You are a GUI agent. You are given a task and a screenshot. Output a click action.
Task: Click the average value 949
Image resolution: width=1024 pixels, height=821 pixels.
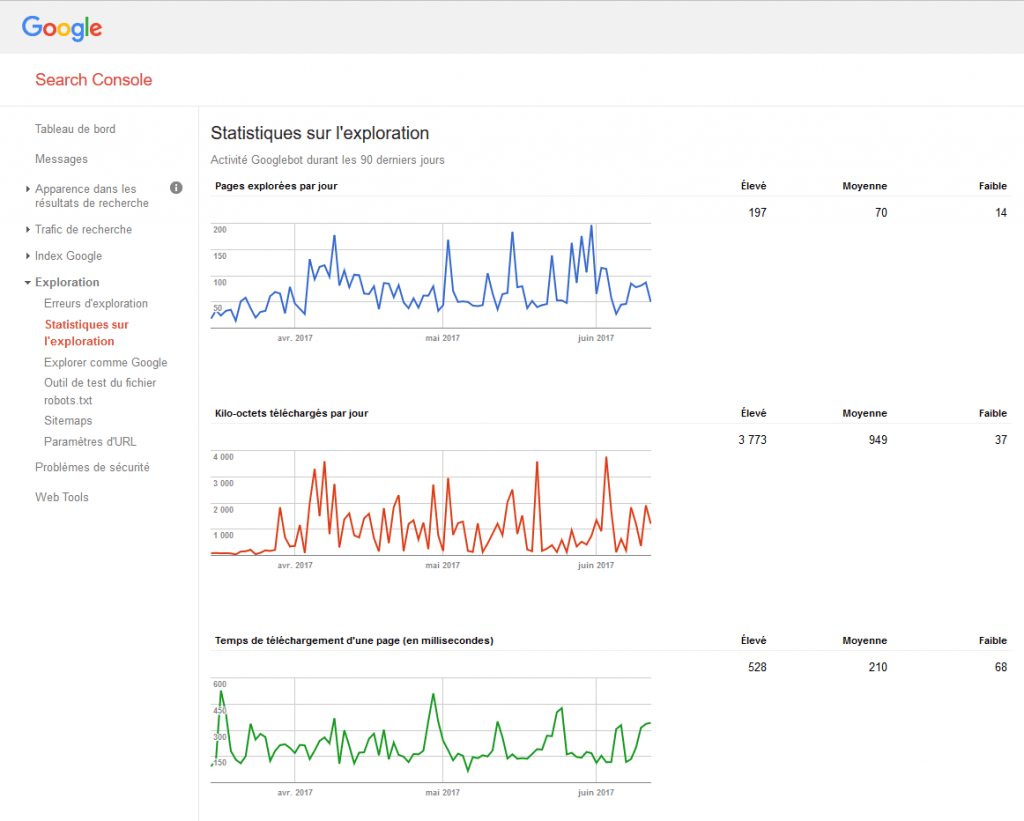(878, 440)
